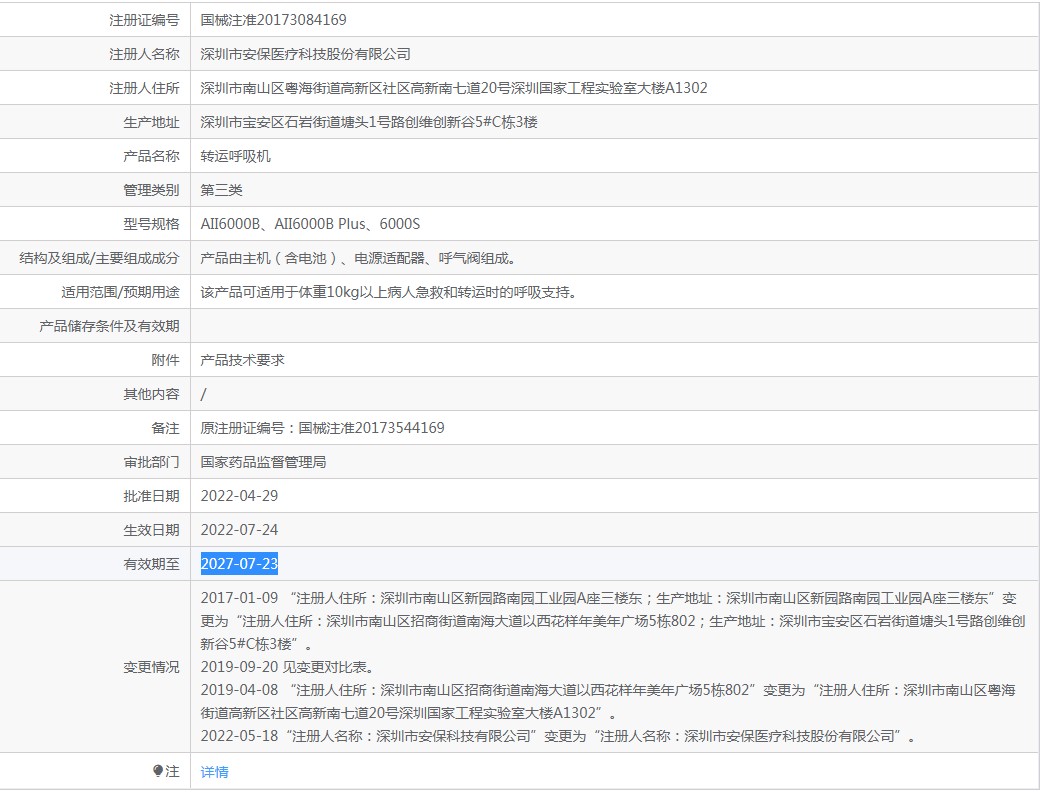Click the 变更情况 label
Image resolution: width=1042 pixels, height=792 pixels.
coord(151,666)
